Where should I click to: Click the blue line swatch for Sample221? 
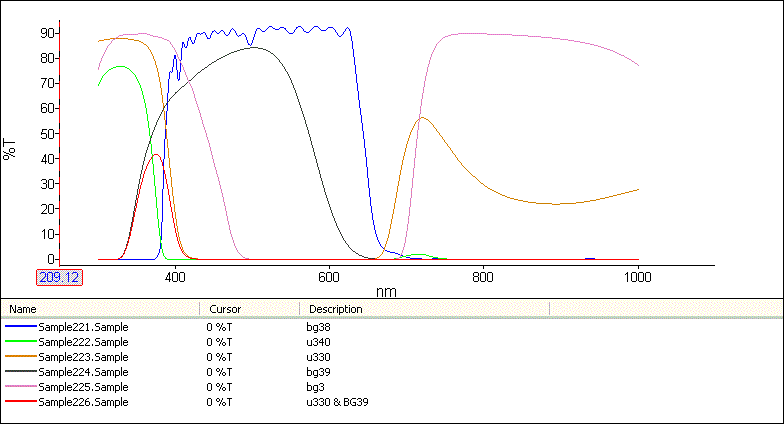22,327
